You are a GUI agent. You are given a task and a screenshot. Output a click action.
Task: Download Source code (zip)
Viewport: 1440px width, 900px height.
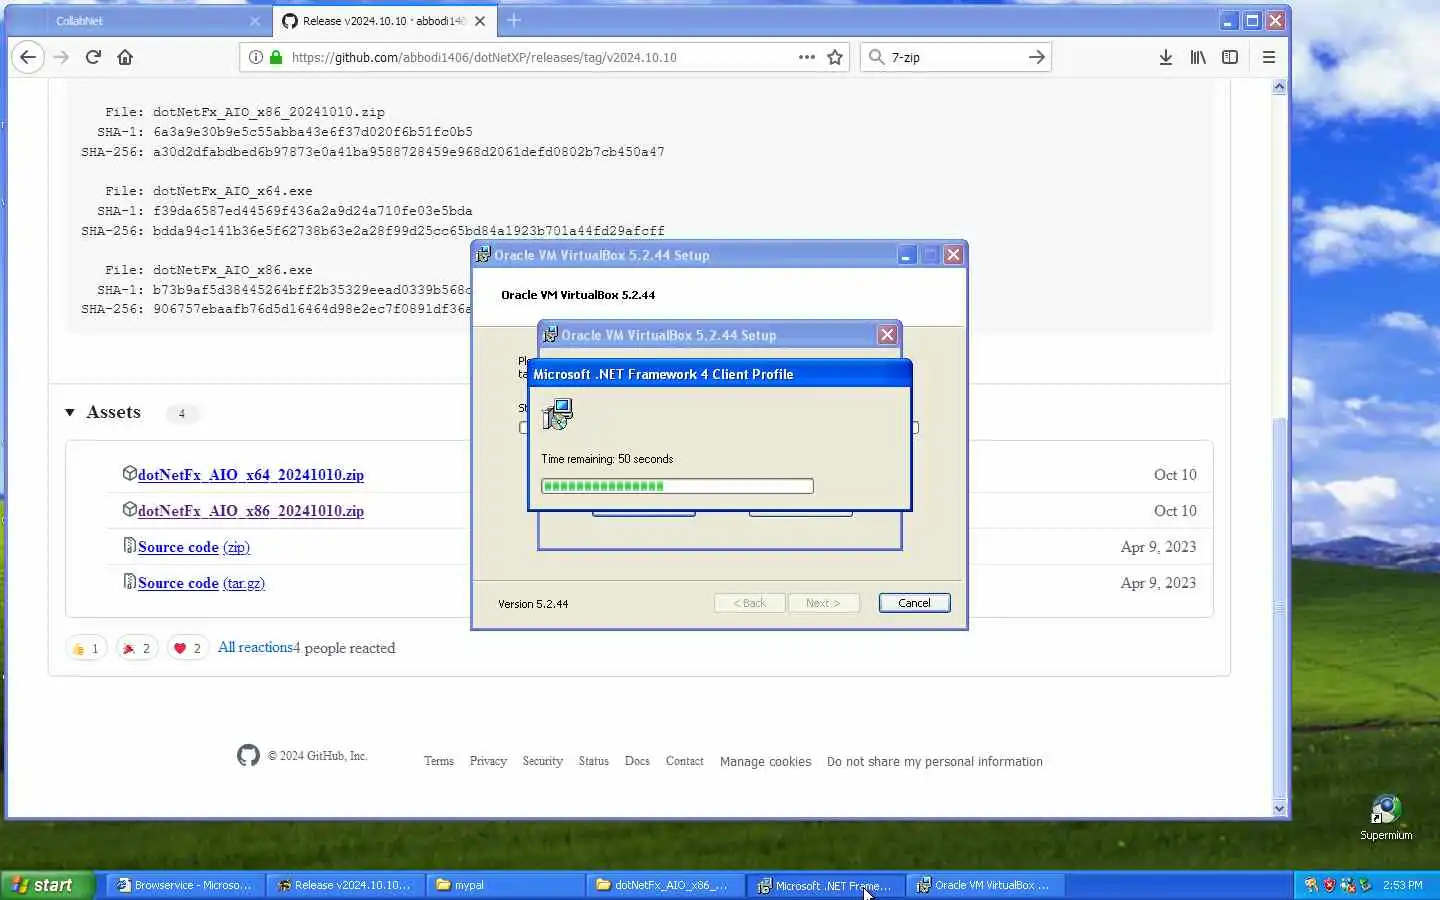click(x=194, y=547)
